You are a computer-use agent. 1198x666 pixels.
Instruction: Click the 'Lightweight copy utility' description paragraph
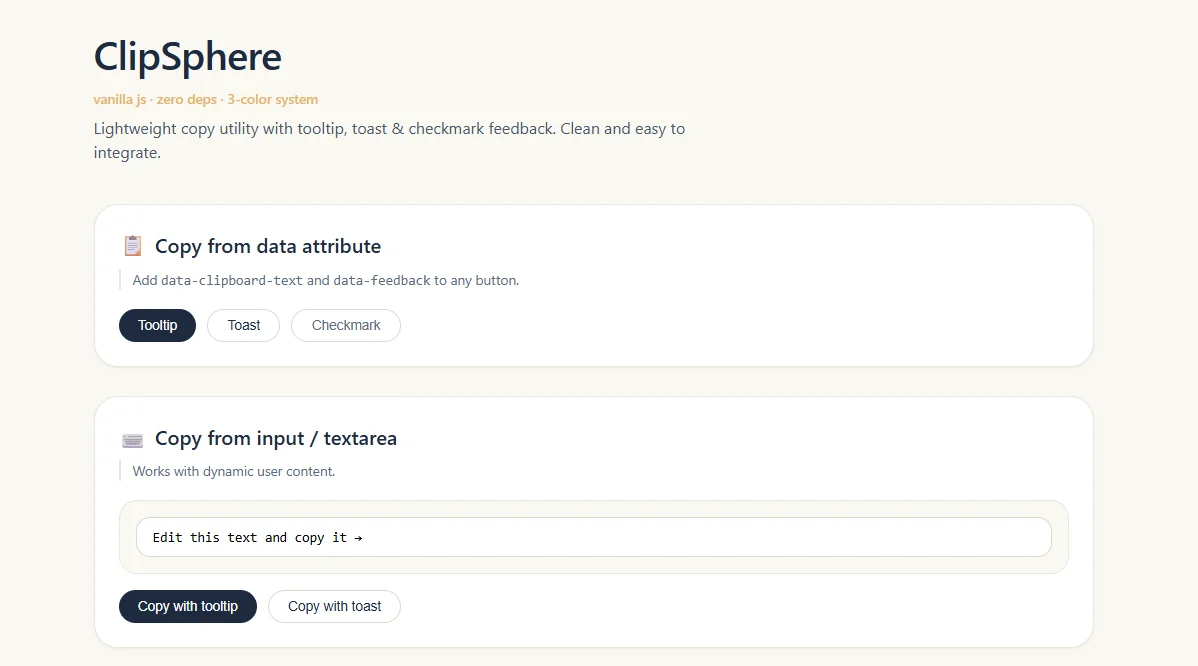(x=390, y=141)
